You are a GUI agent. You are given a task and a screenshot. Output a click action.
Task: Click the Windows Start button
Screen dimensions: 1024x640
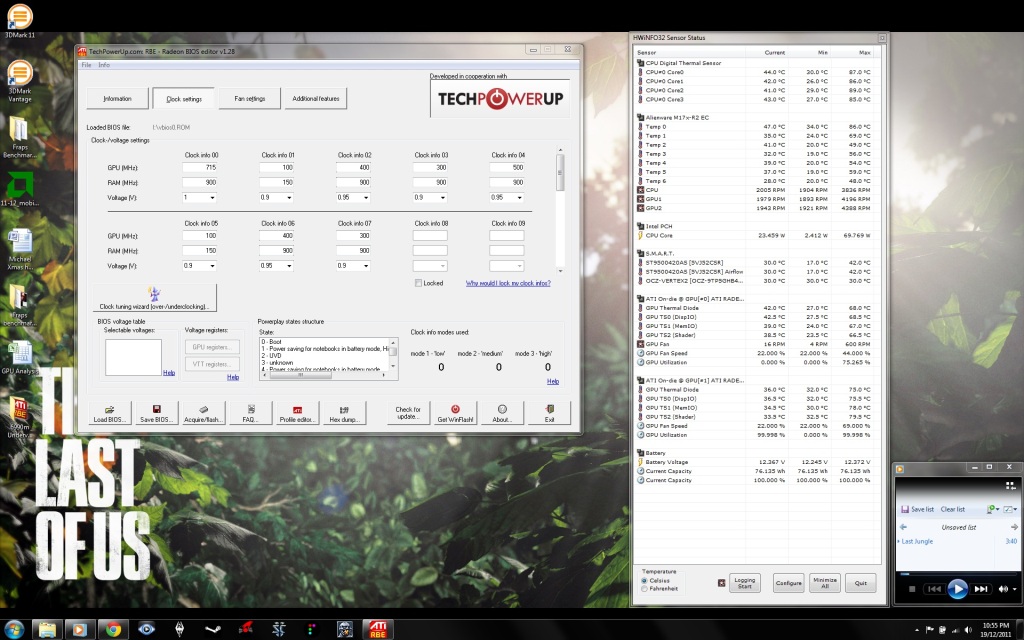(x=14, y=629)
